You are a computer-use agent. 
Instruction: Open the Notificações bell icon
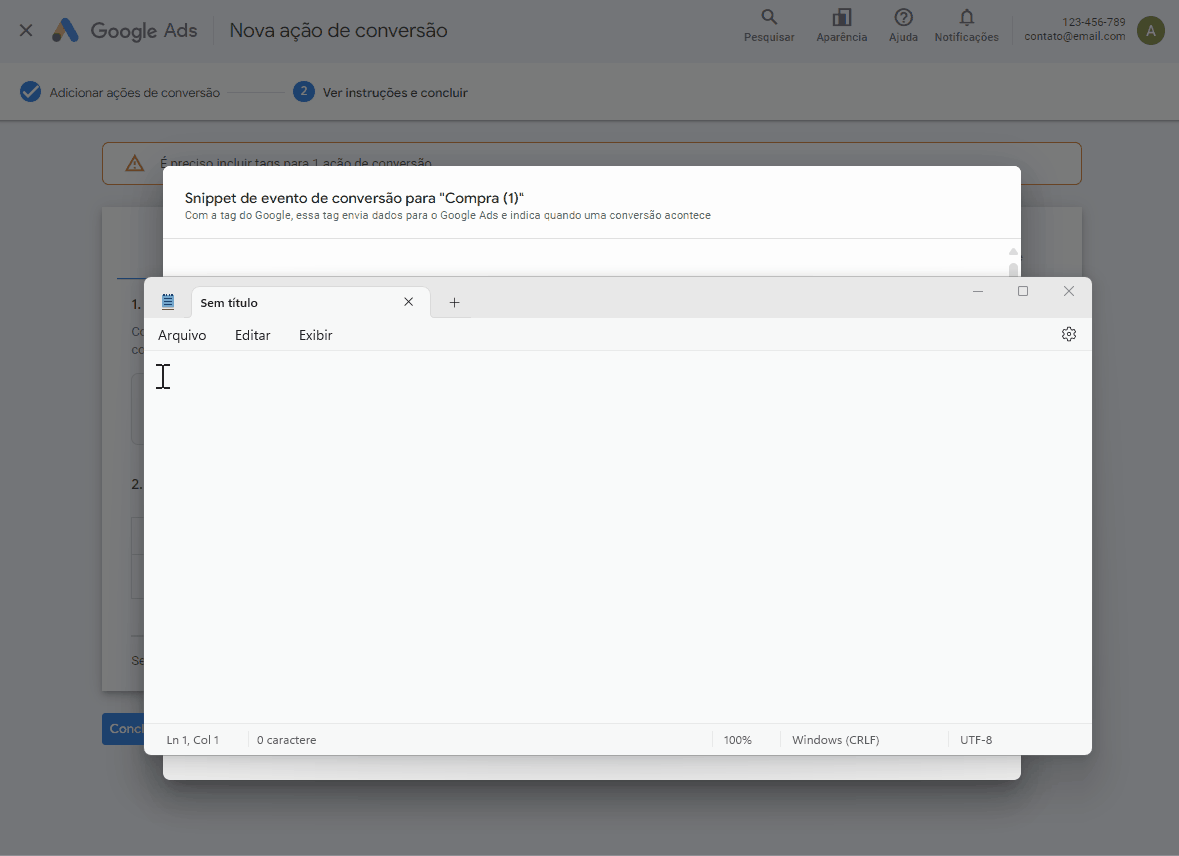966,17
